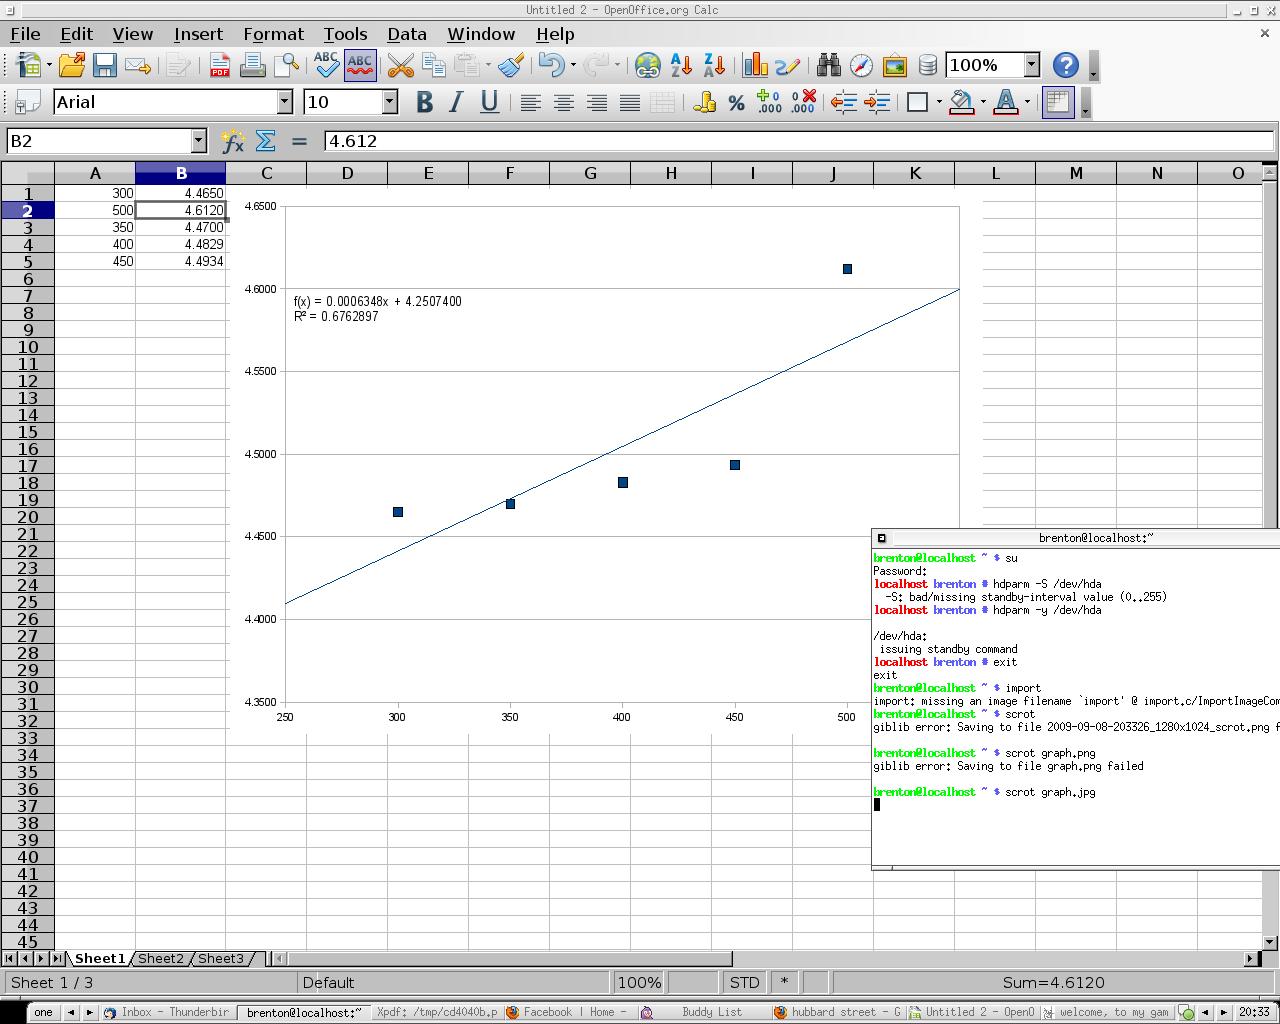Select row 1 header
The width and height of the screenshot is (1280, 1024).
coord(27,194)
